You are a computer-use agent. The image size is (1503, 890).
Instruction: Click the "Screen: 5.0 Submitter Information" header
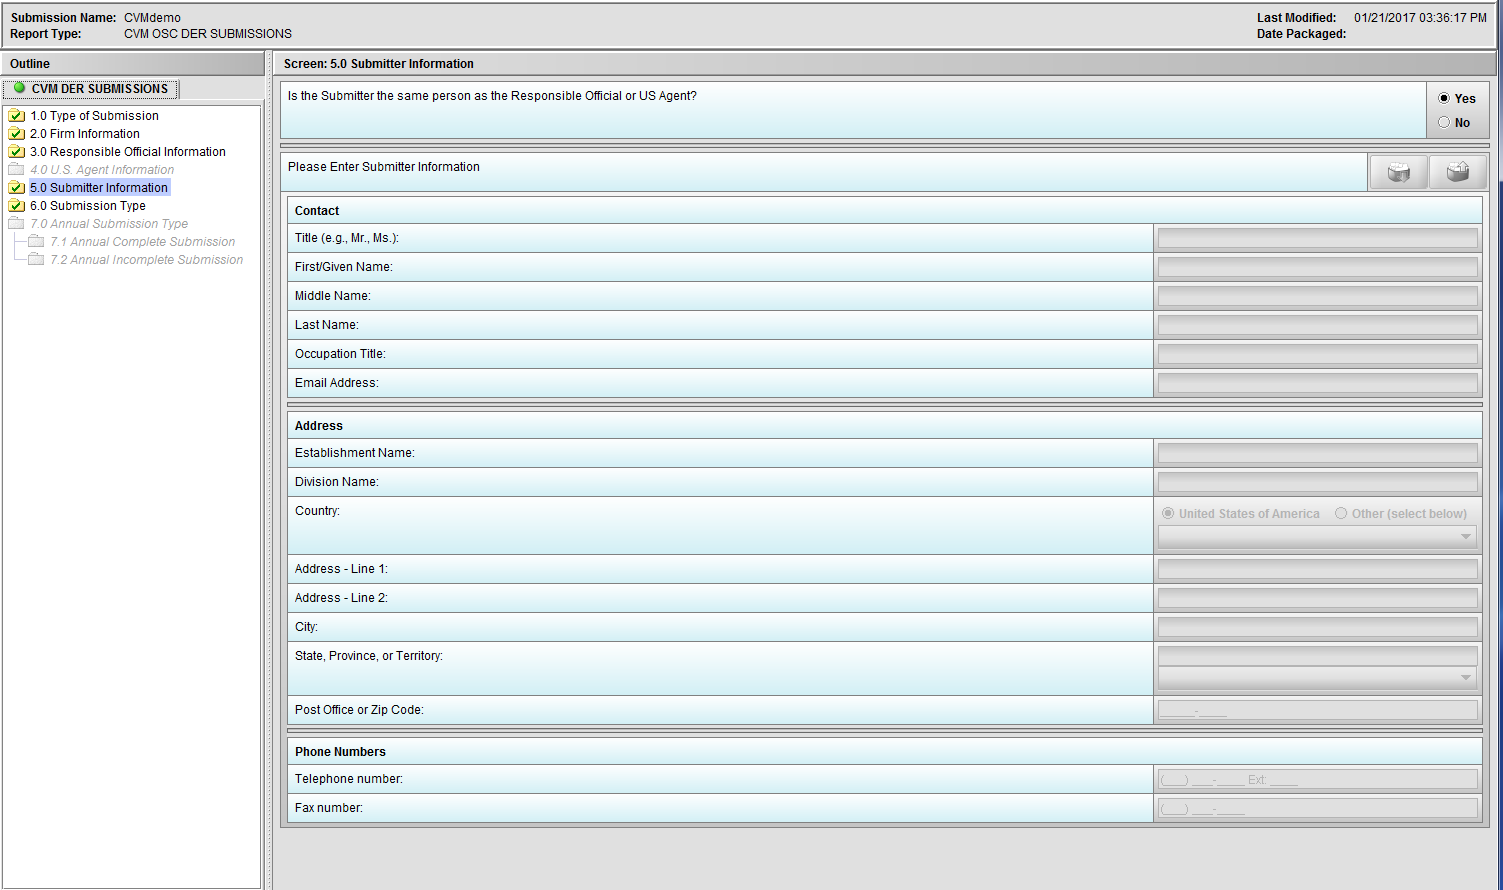379,64
